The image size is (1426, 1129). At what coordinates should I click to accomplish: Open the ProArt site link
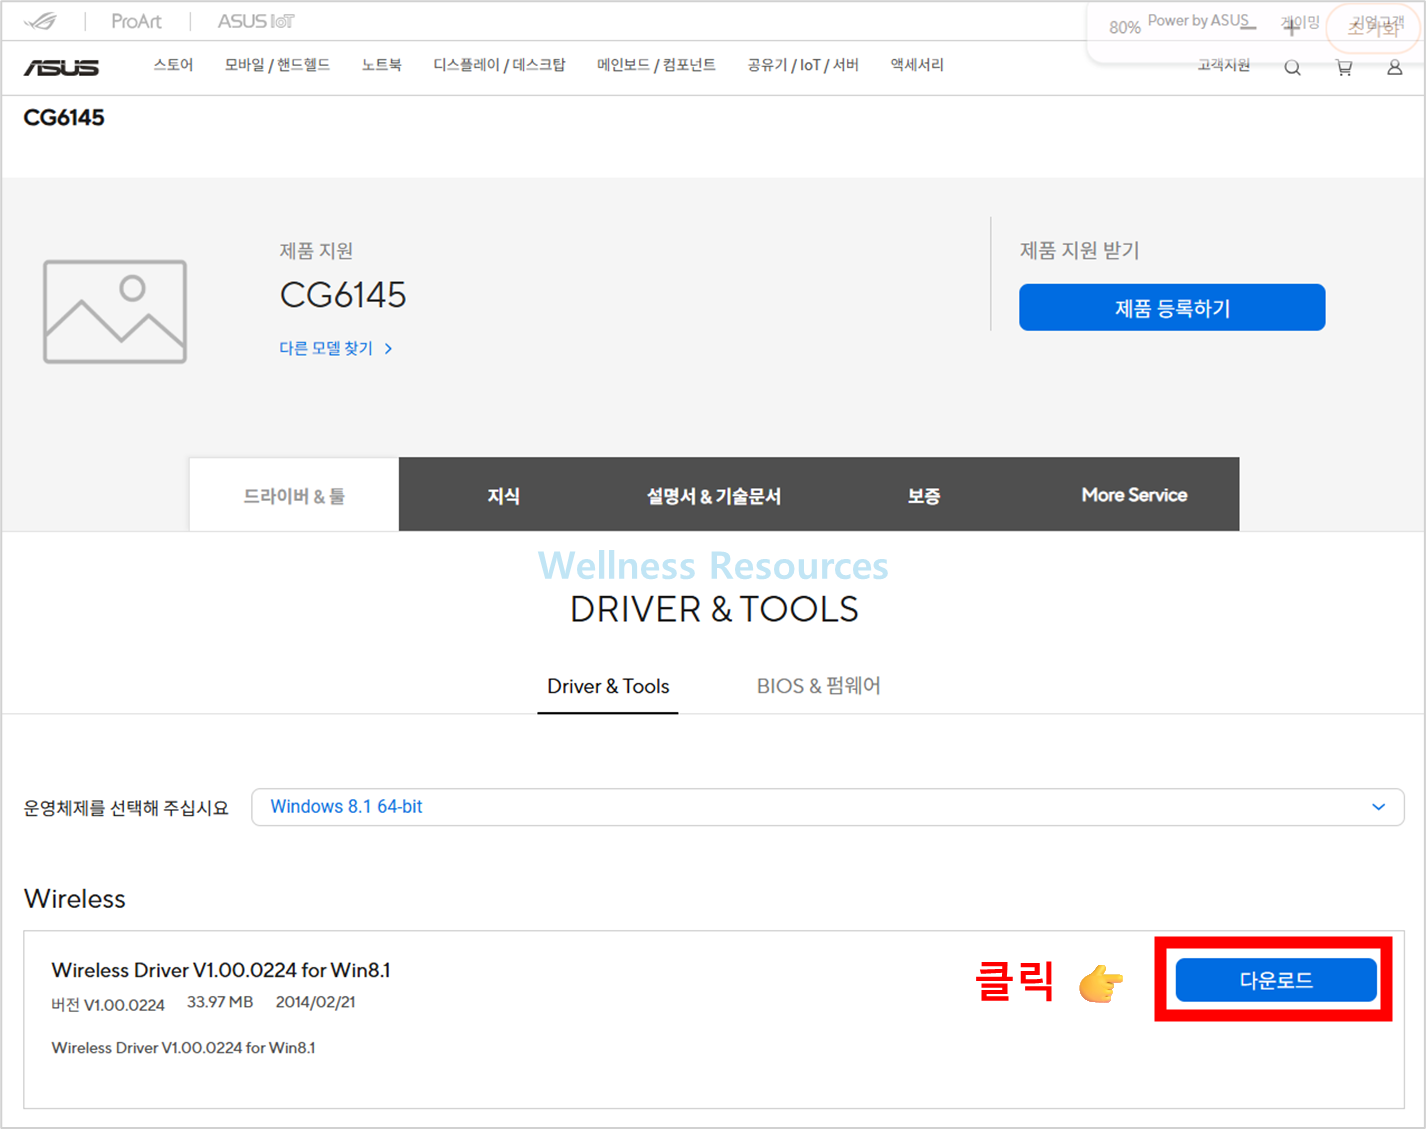(136, 21)
